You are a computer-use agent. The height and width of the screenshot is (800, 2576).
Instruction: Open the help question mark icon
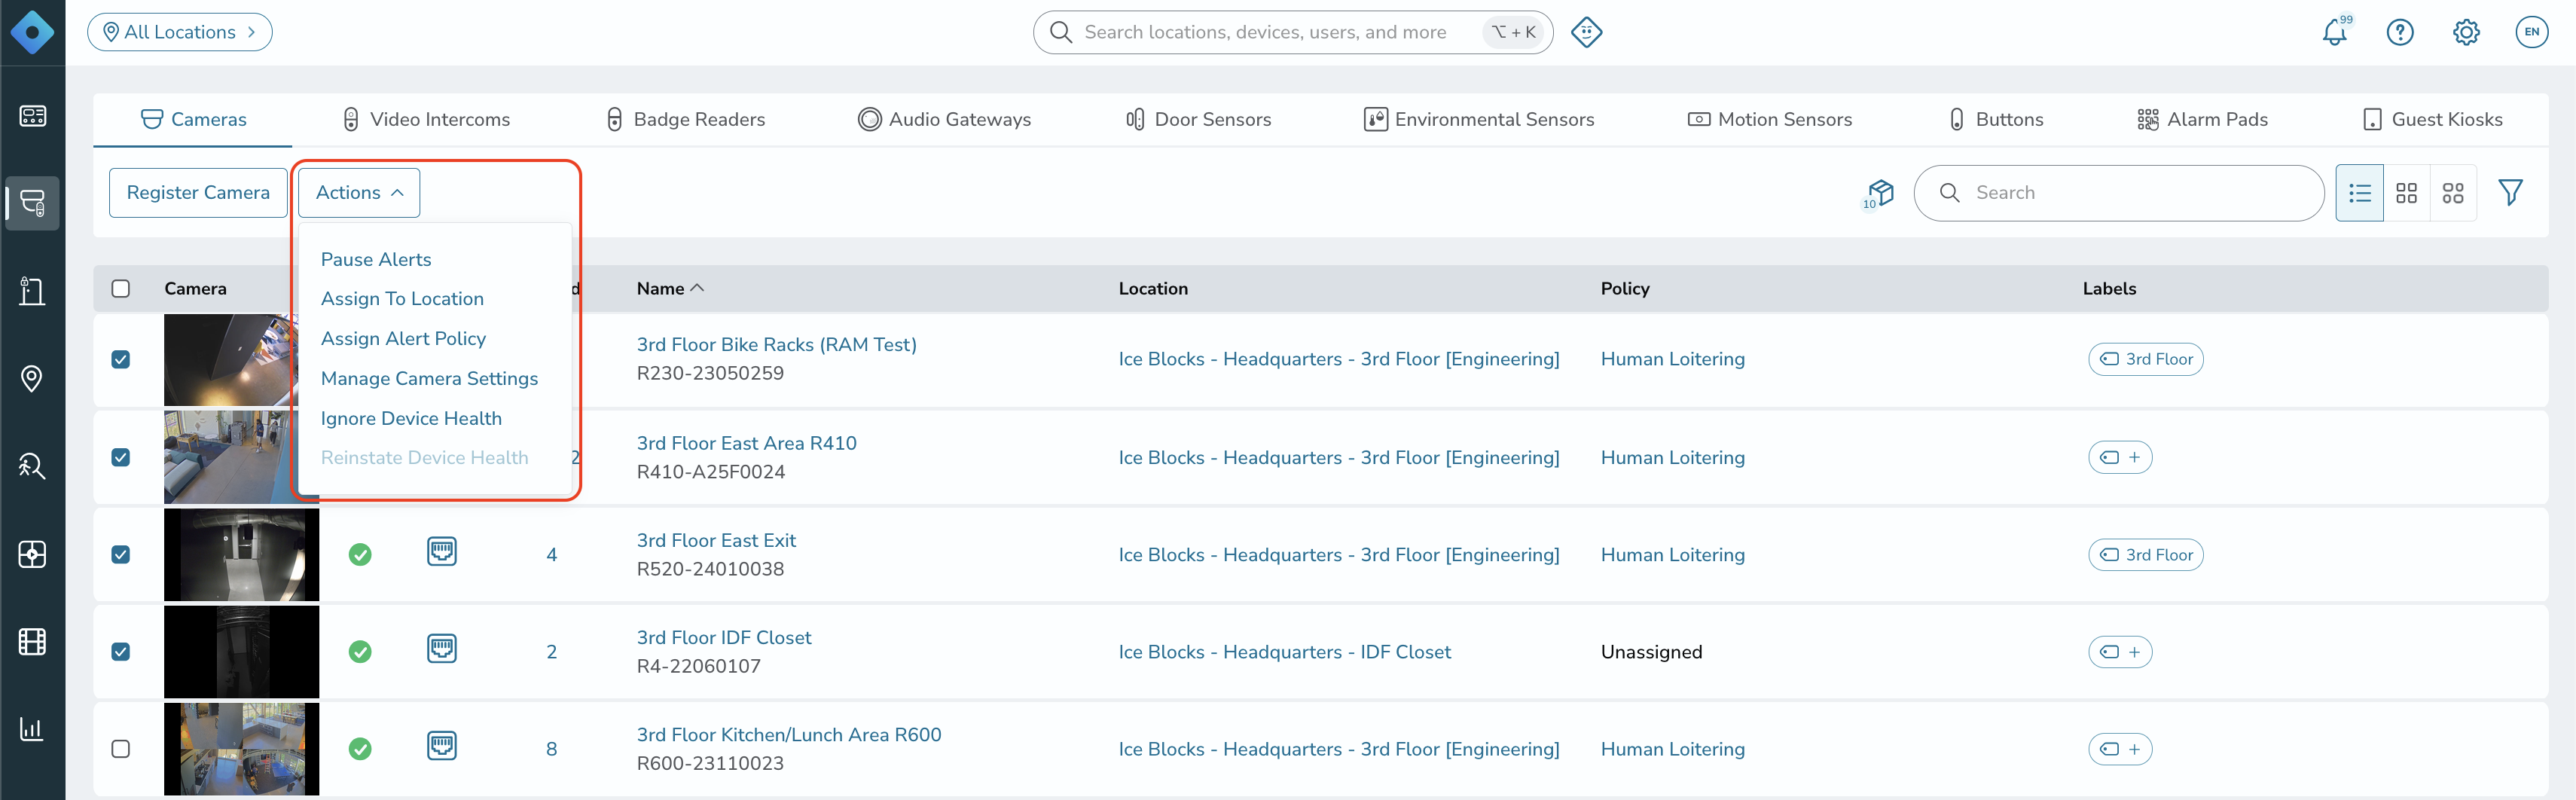coord(2400,32)
